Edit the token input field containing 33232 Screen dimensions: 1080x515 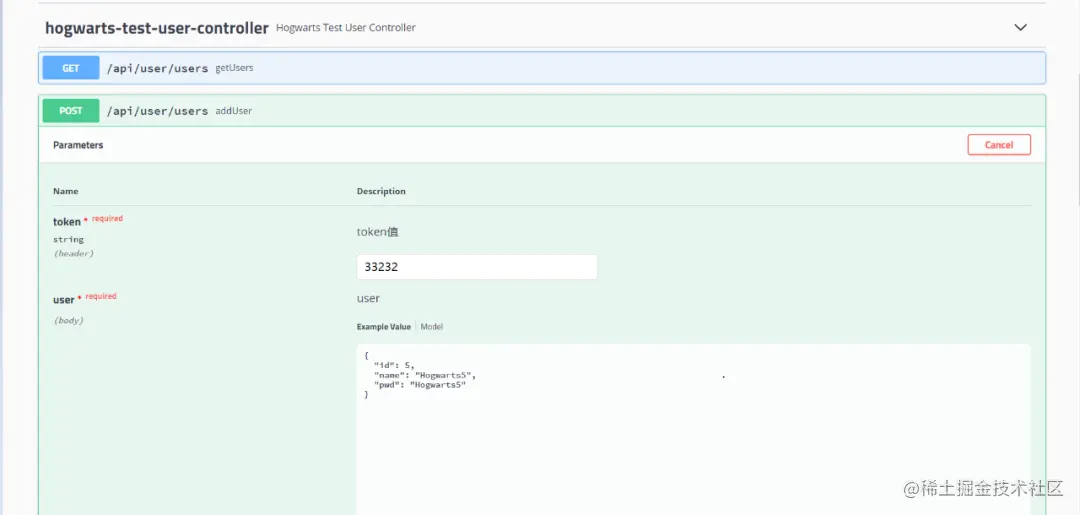[x=477, y=267]
